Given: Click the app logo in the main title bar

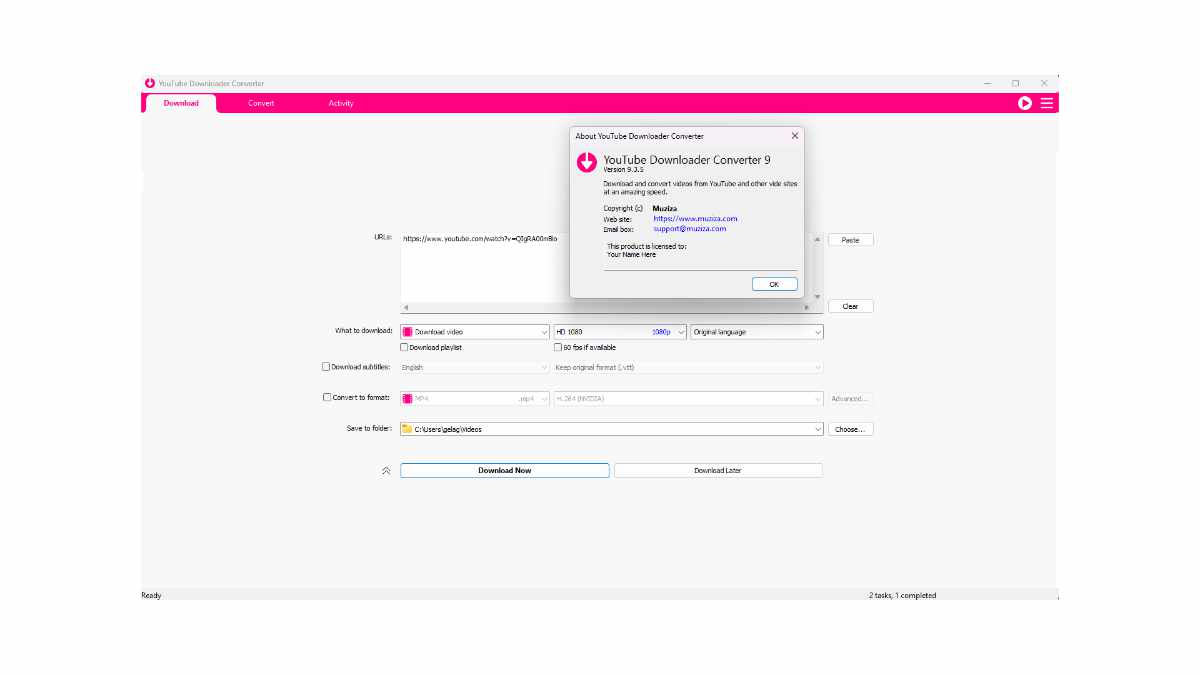Looking at the screenshot, I should [x=150, y=83].
